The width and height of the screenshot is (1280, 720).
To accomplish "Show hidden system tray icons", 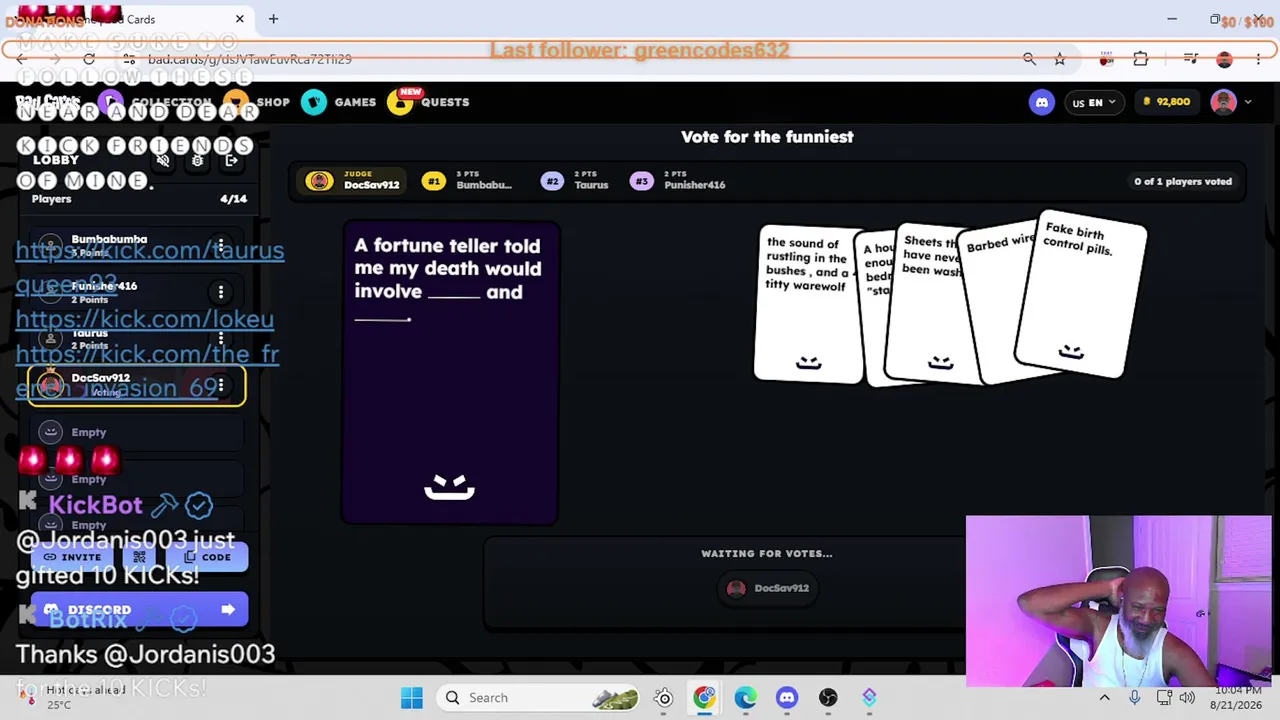I will point(1104,697).
